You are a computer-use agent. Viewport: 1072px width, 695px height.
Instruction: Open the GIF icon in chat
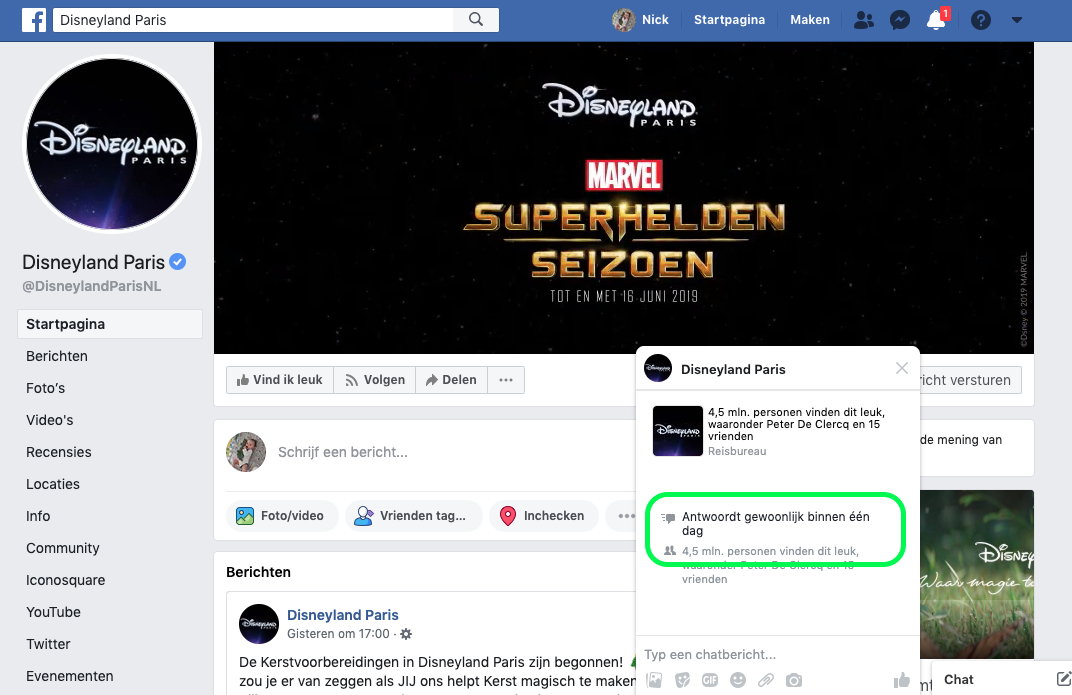tap(710, 680)
